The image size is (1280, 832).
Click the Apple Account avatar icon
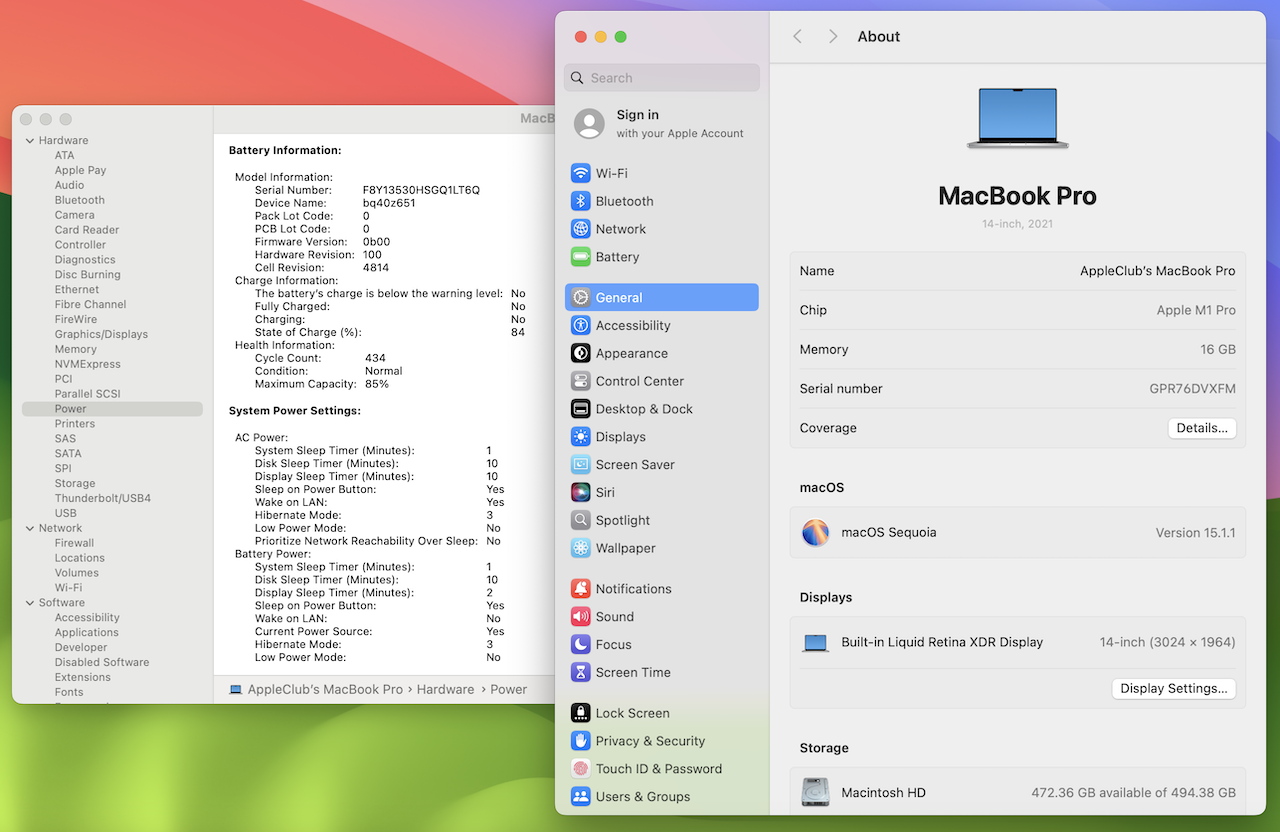(589, 124)
